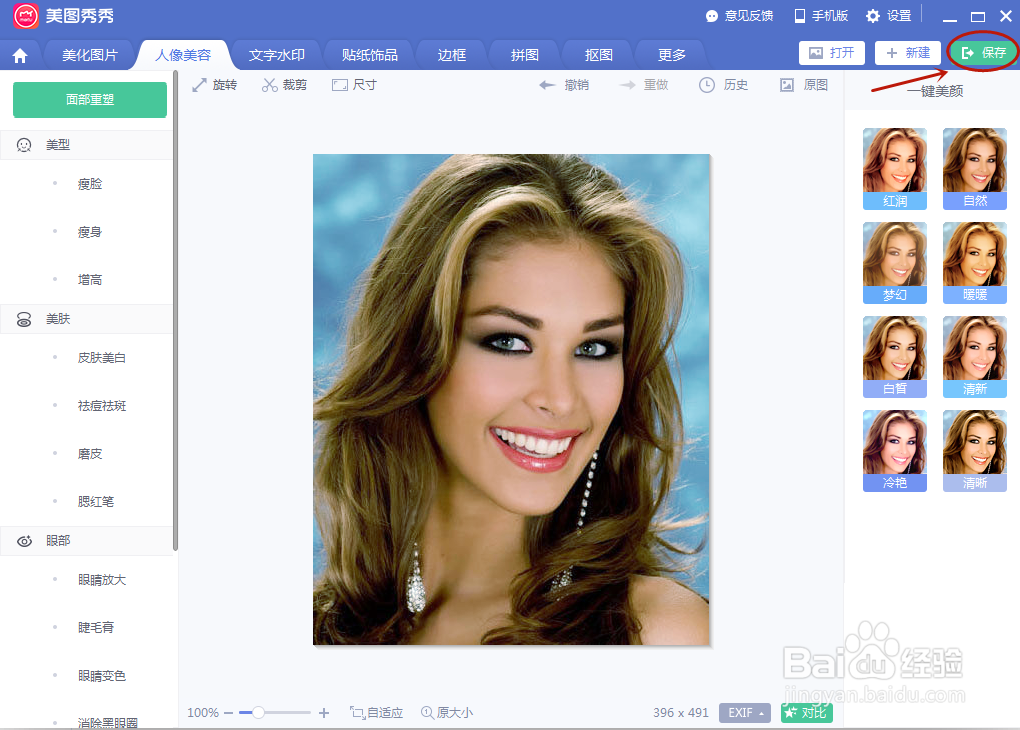Collapse the 眼部 section
This screenshot has height=730, width=1020.
click(87, 541)
